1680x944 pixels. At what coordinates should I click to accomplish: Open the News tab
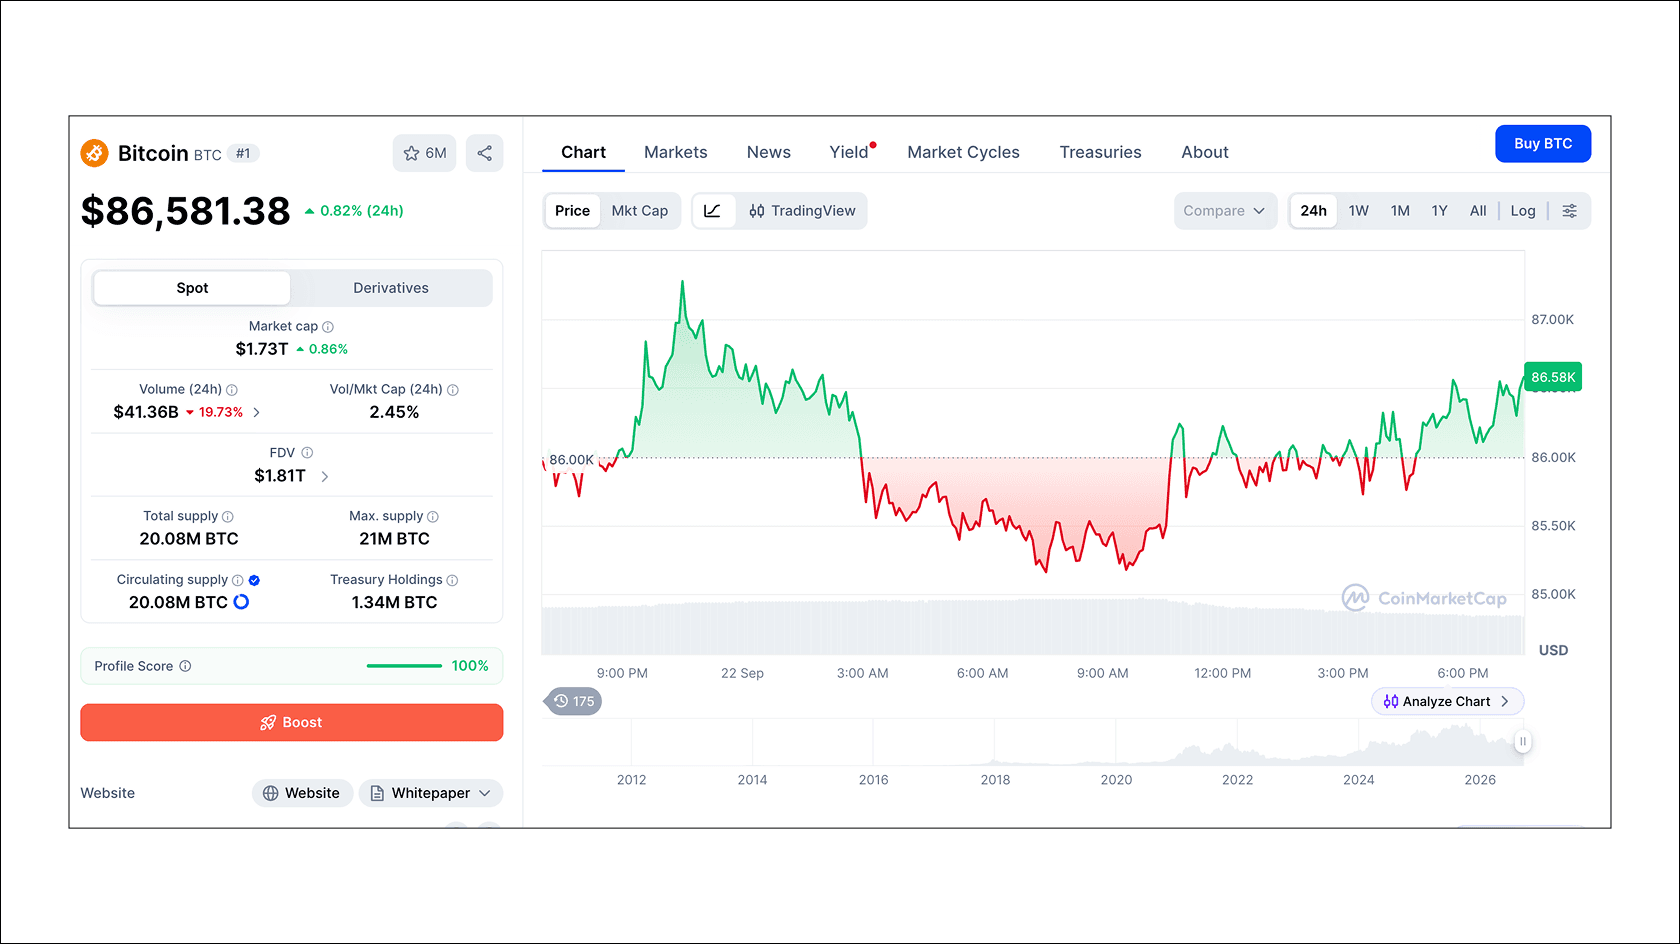coord(769,152)
